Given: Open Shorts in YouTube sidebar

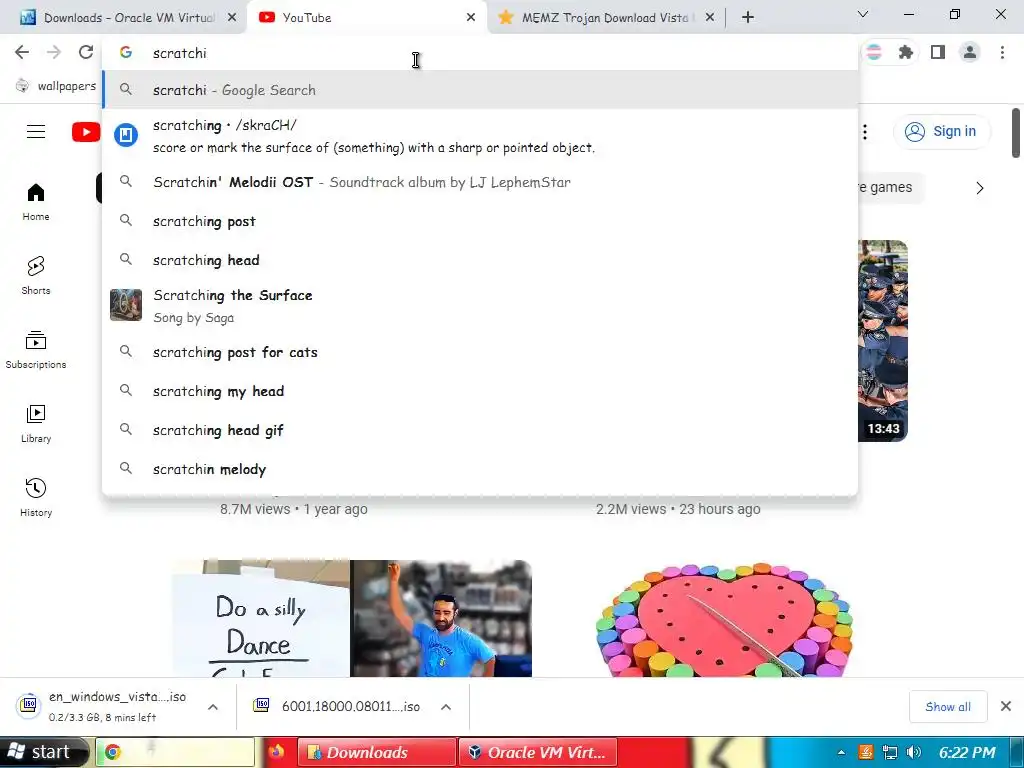Looking at the screenshot, I should coord(36,276).
